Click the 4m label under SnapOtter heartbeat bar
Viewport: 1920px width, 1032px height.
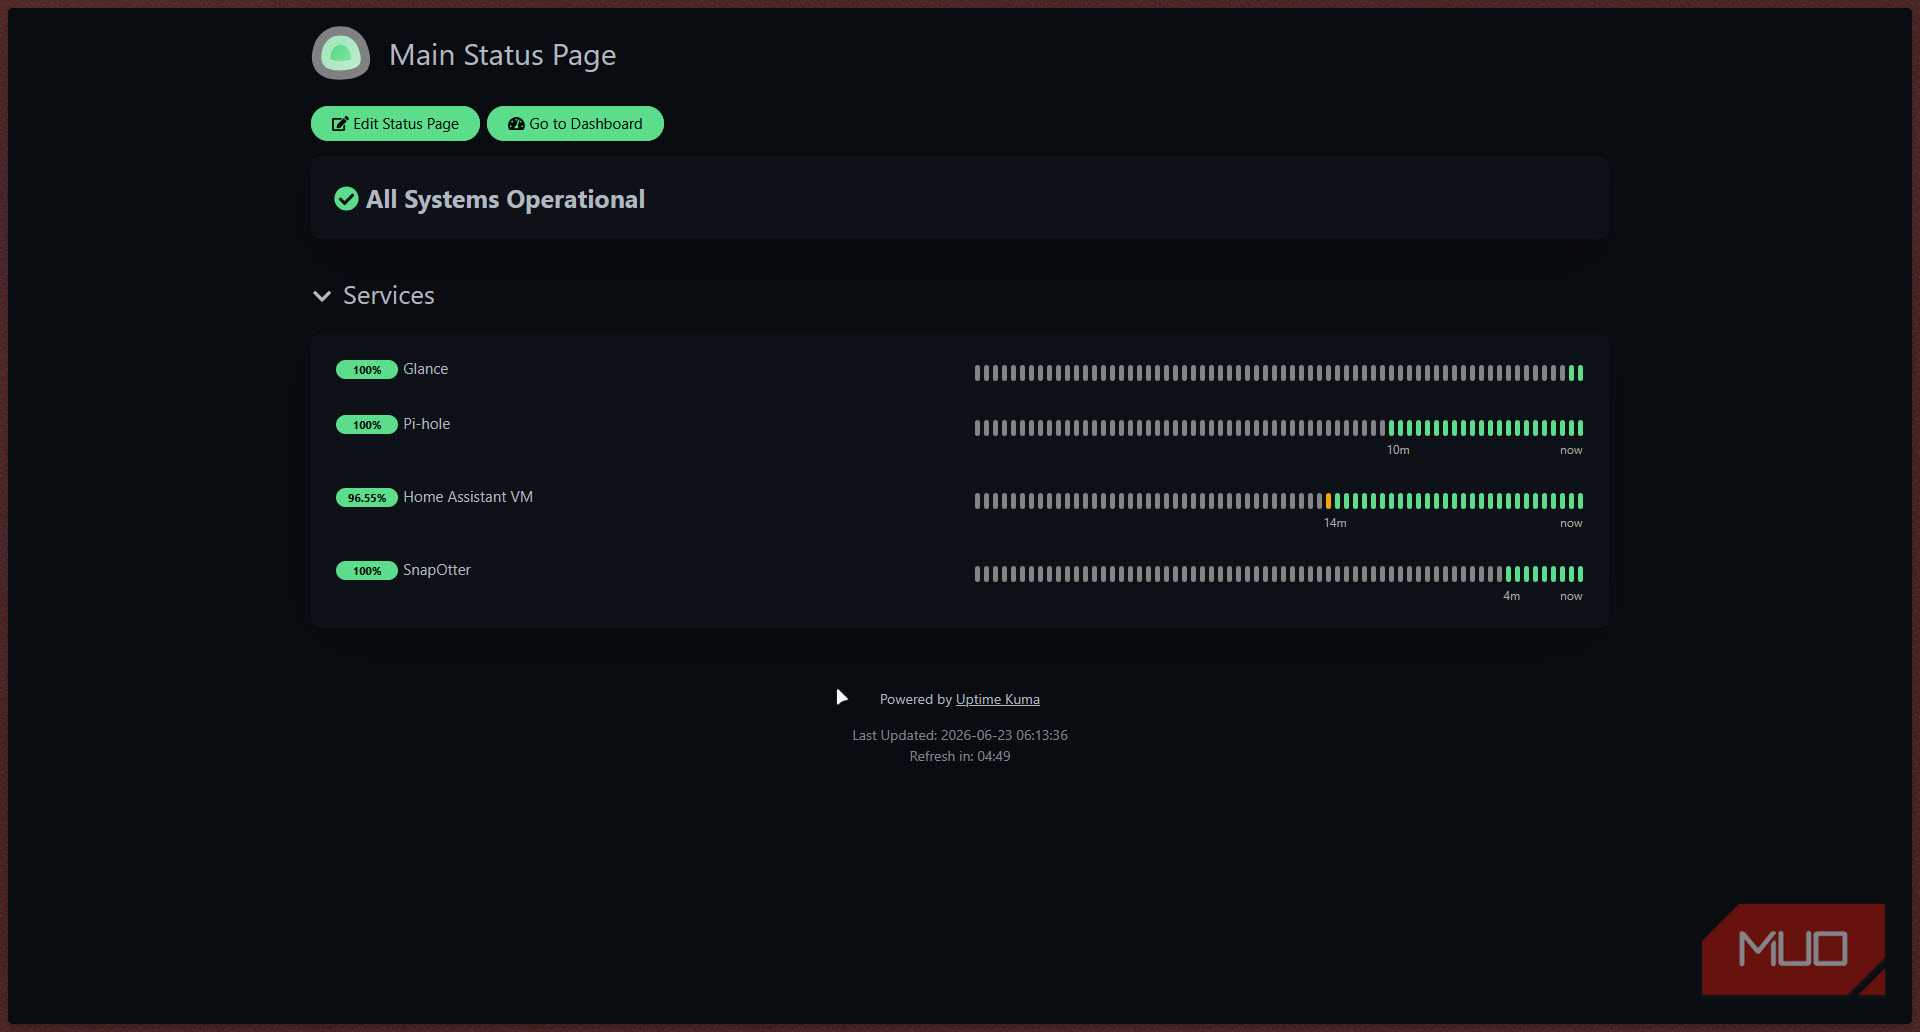1511,596
